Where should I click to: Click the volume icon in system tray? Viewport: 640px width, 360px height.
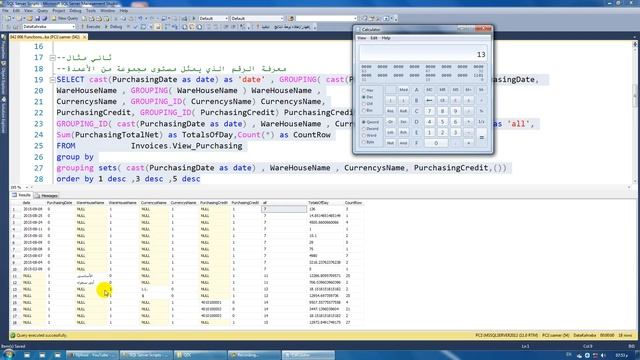(x=603, y=356)
